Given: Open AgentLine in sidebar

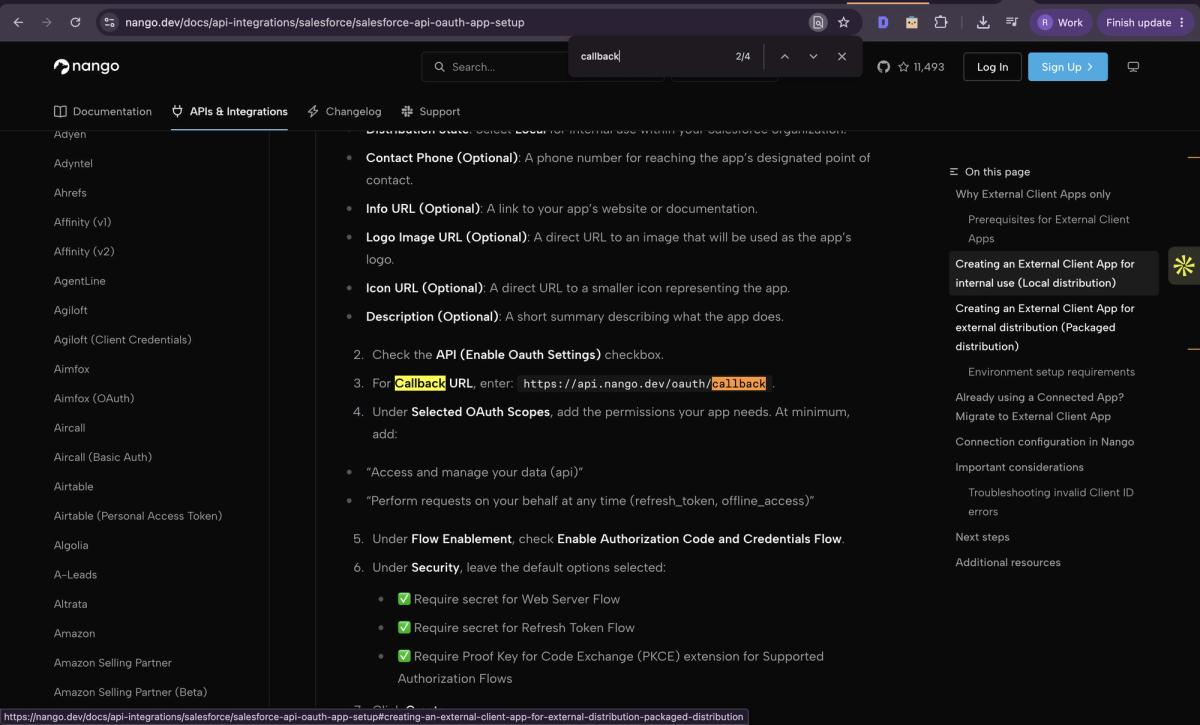Looking at the screenshot, I should [79, 281].
